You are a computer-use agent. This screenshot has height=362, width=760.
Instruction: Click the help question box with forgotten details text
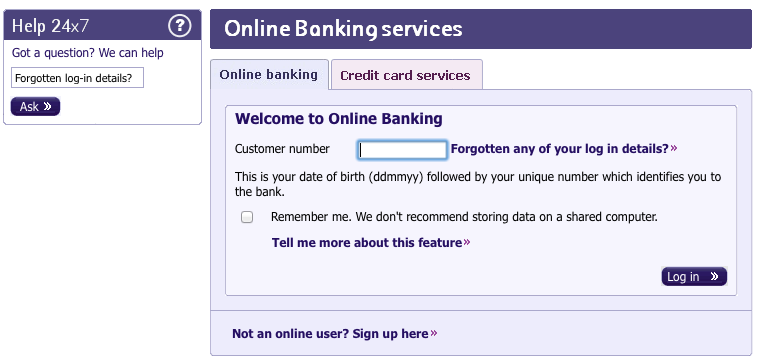(78, 78)
